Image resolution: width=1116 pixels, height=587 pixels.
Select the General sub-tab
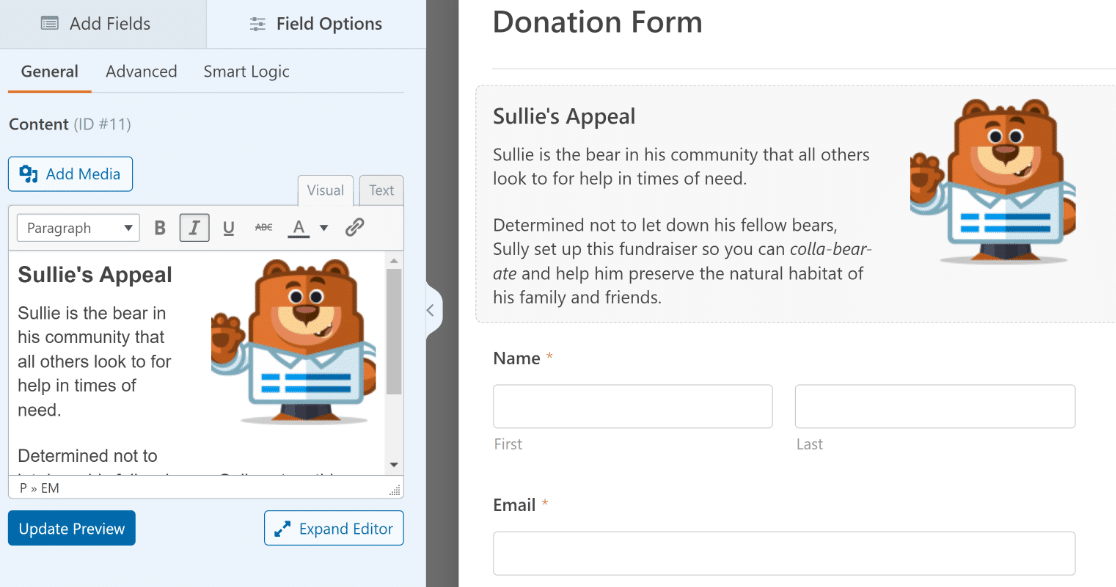(49, 72)
